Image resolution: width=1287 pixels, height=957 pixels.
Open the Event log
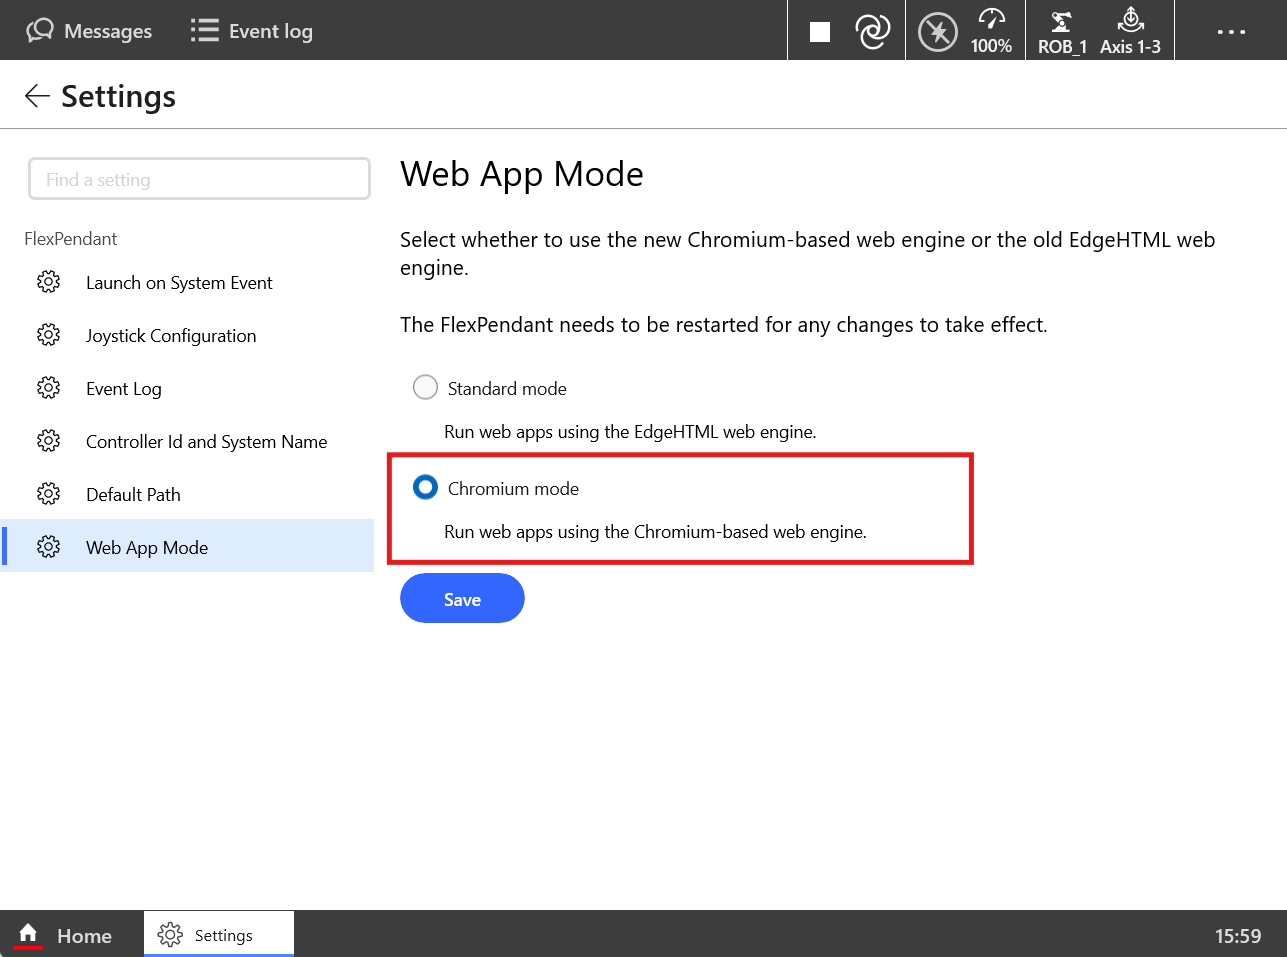point(251,31)
